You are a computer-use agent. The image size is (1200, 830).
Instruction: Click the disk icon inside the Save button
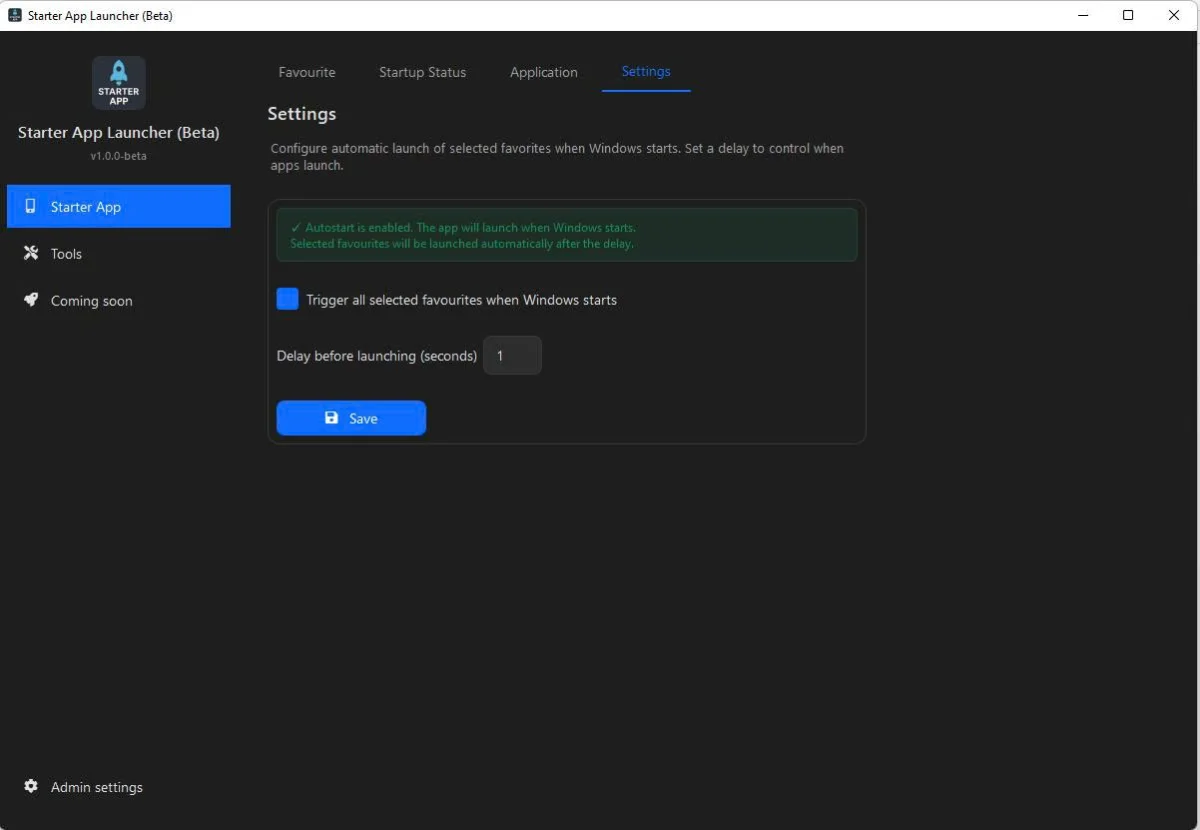pos(331,417)
